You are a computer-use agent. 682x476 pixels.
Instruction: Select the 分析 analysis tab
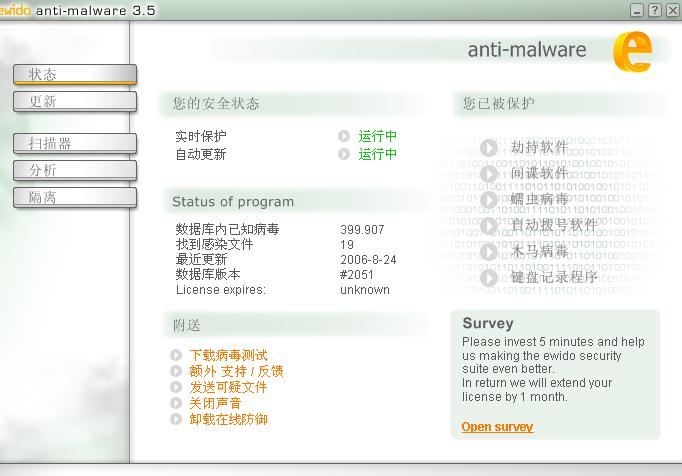tap(75, 171)
